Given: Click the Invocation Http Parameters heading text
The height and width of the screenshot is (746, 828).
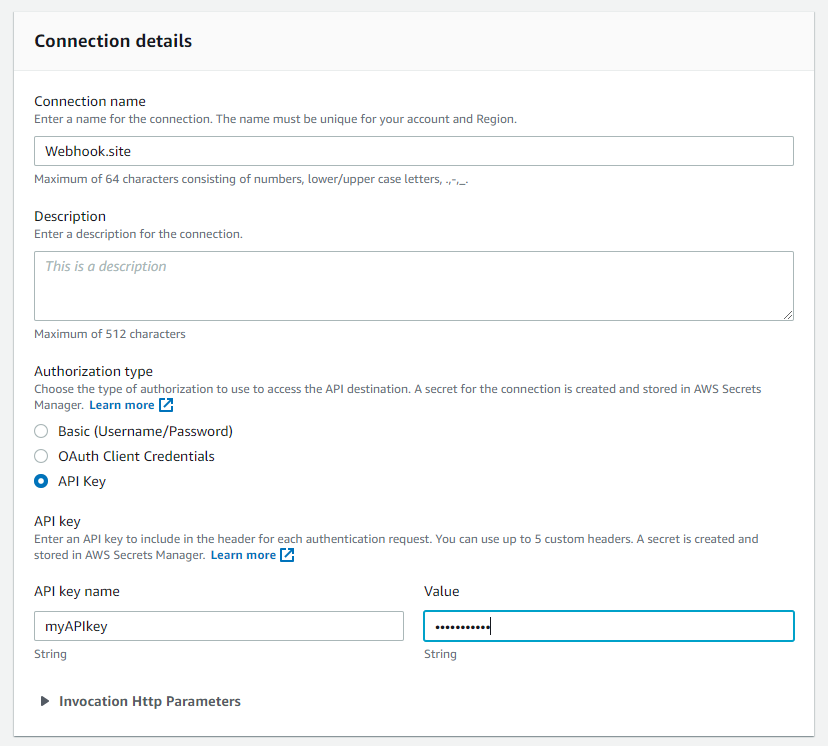Looking at the screenshot, I should (150, 702).
